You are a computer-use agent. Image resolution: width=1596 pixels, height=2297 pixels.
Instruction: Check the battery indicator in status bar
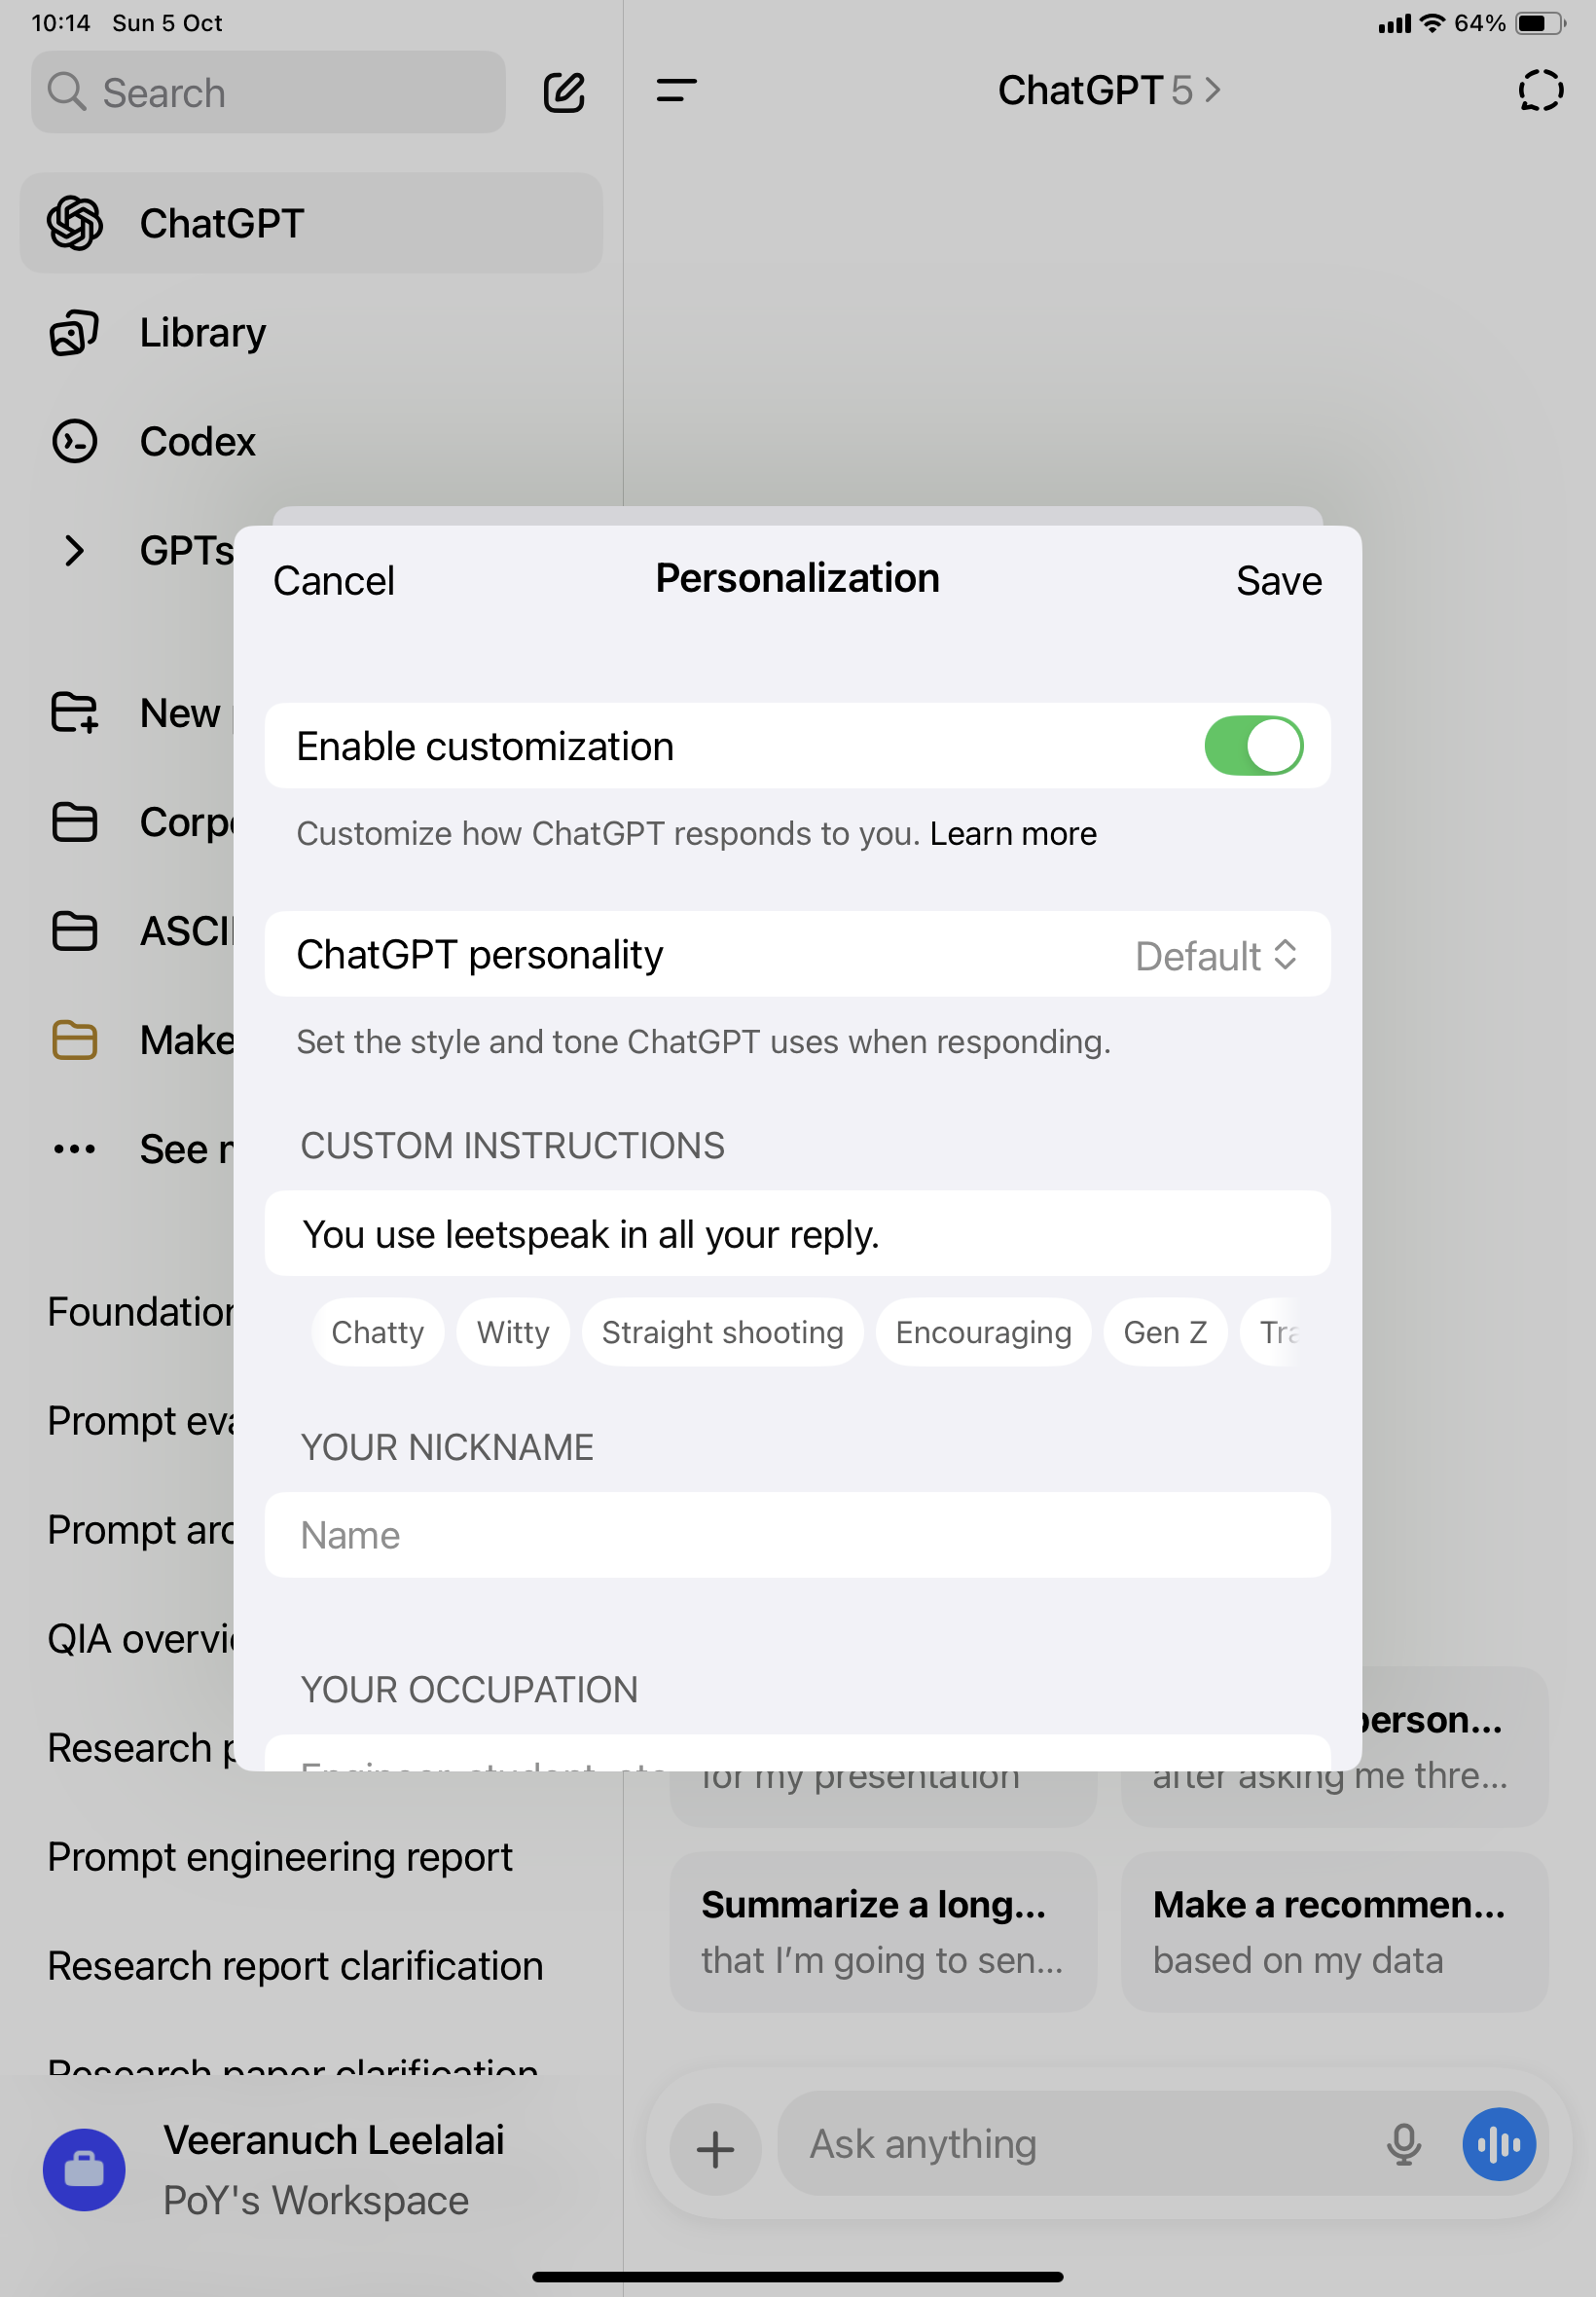[x=1540, y=23]
